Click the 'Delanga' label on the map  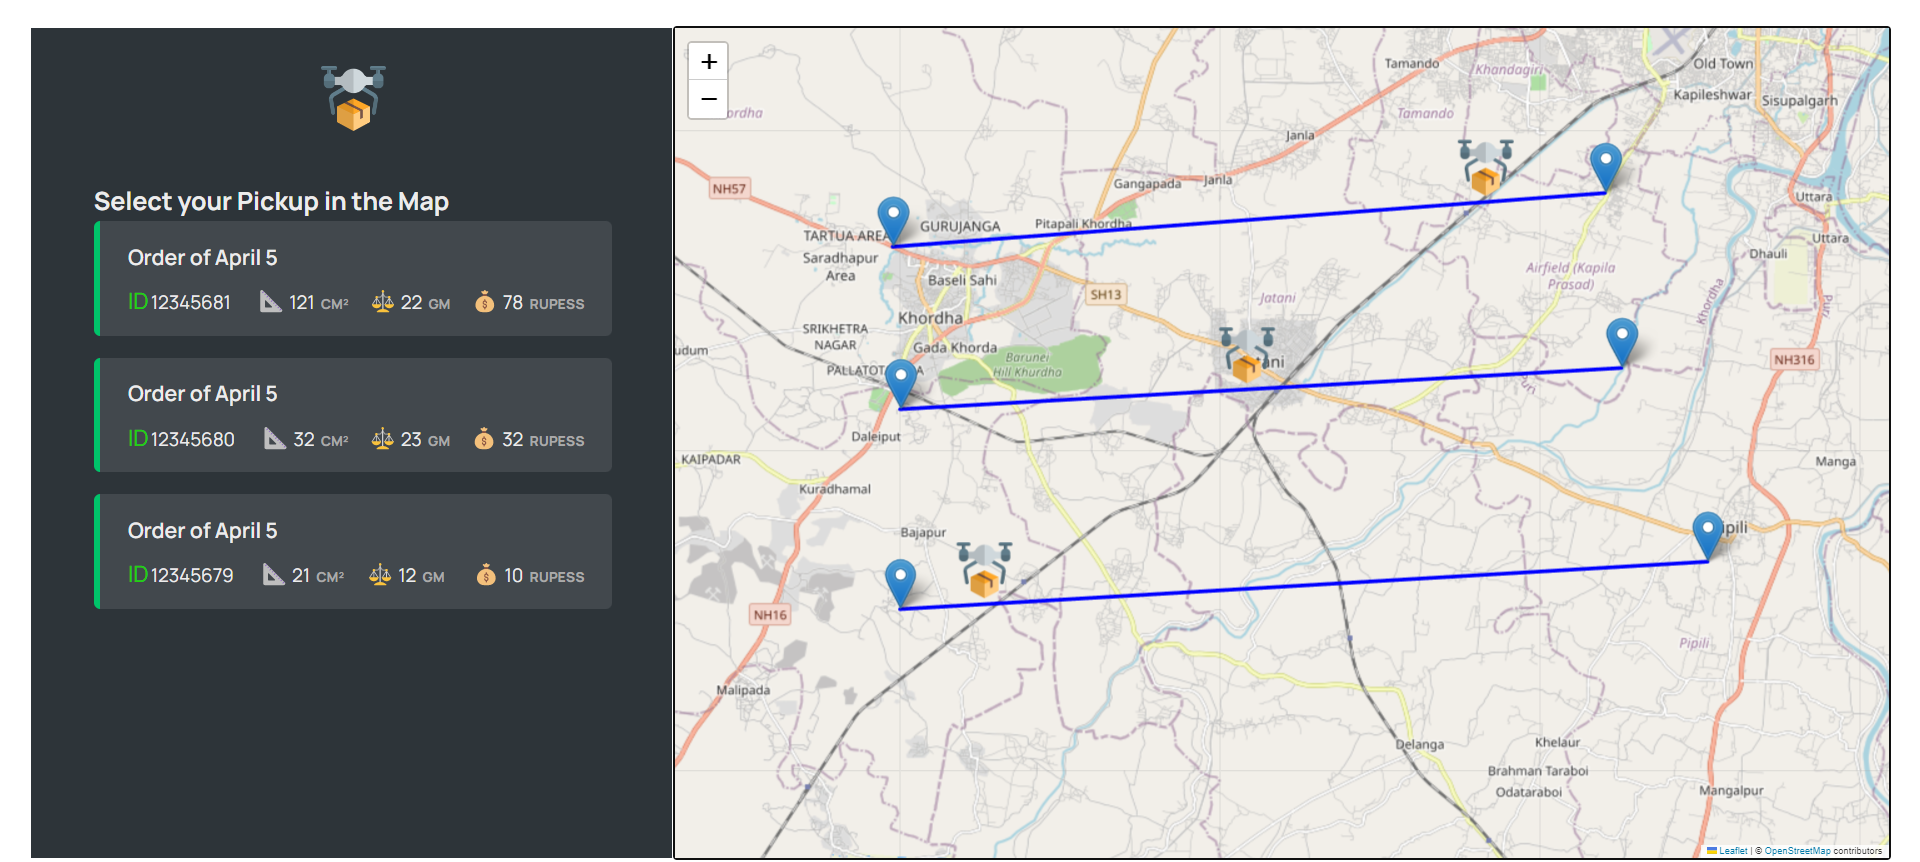tap(1420, 744)
